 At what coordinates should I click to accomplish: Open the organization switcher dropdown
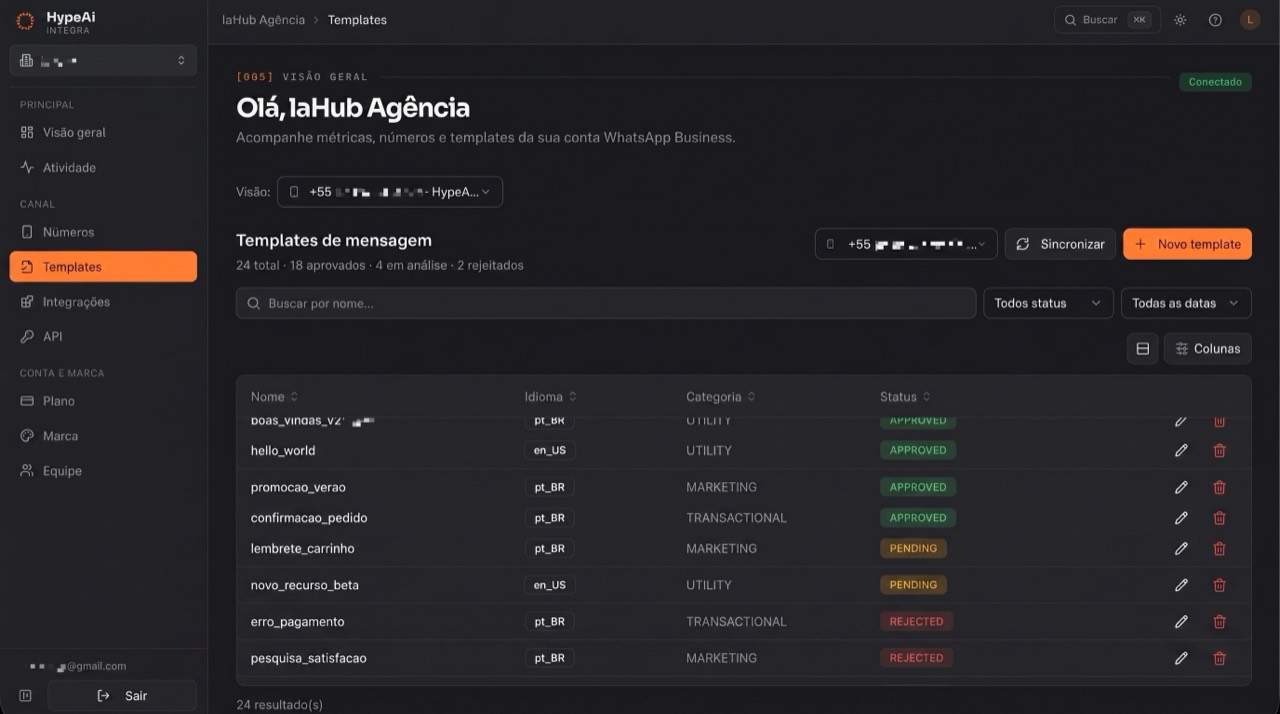(103, 61)
